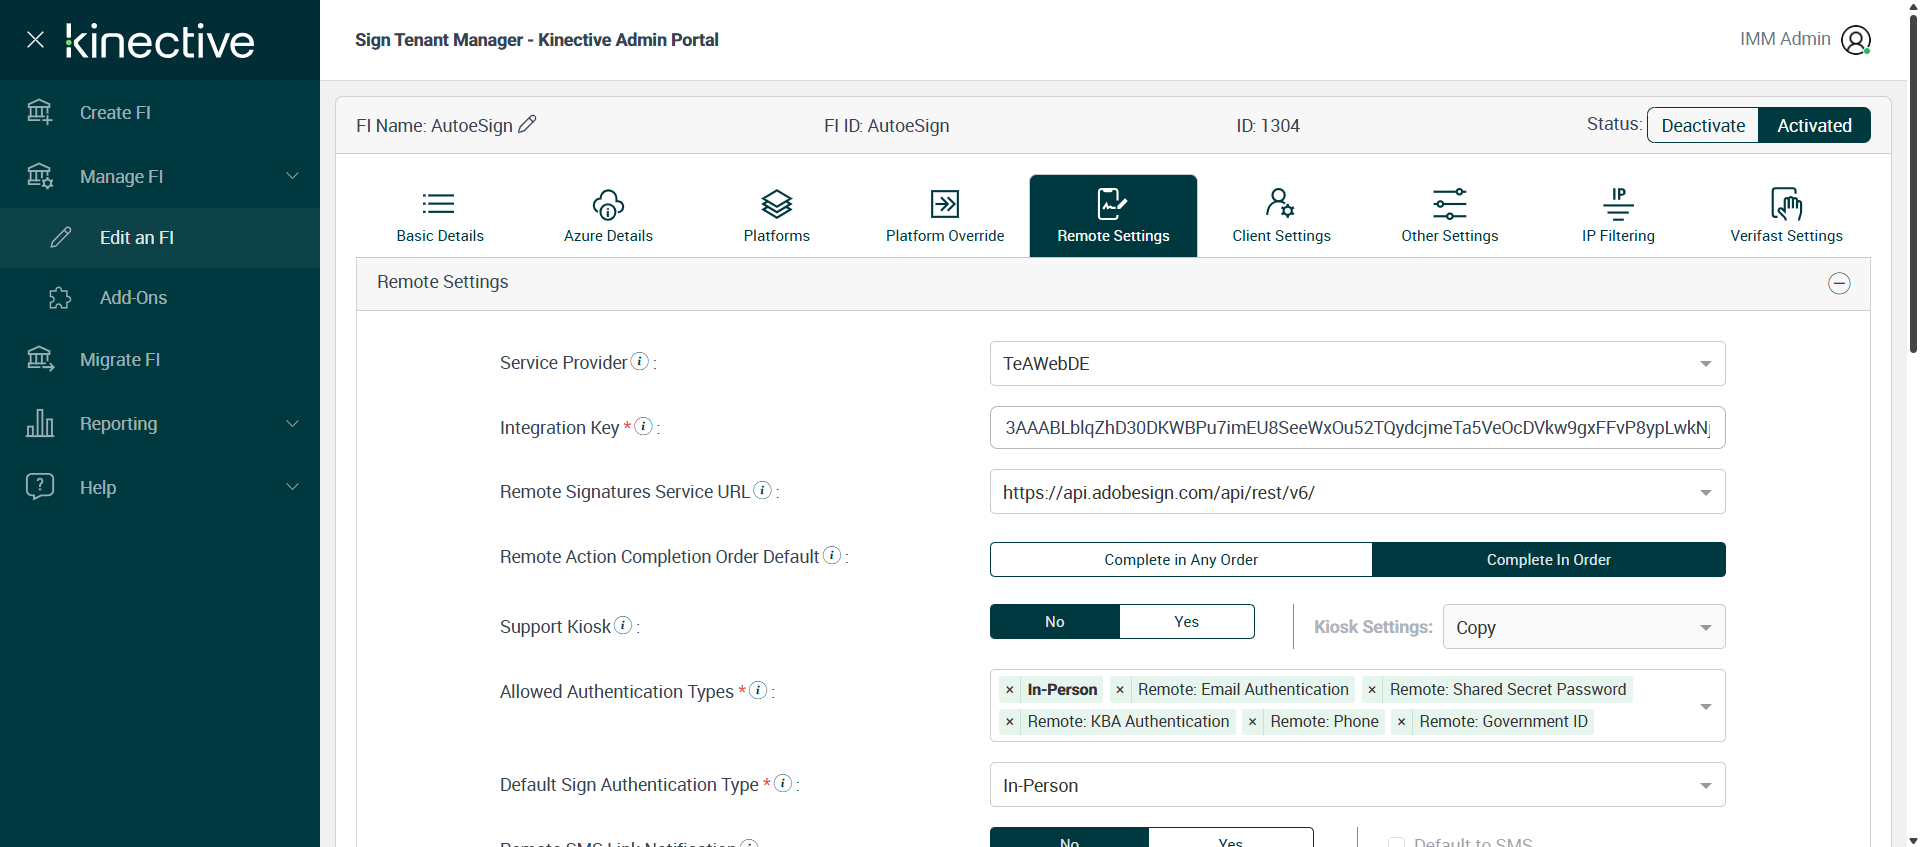
Task: Select Edit an FI in sidebar
Action: tap(160, 238)
